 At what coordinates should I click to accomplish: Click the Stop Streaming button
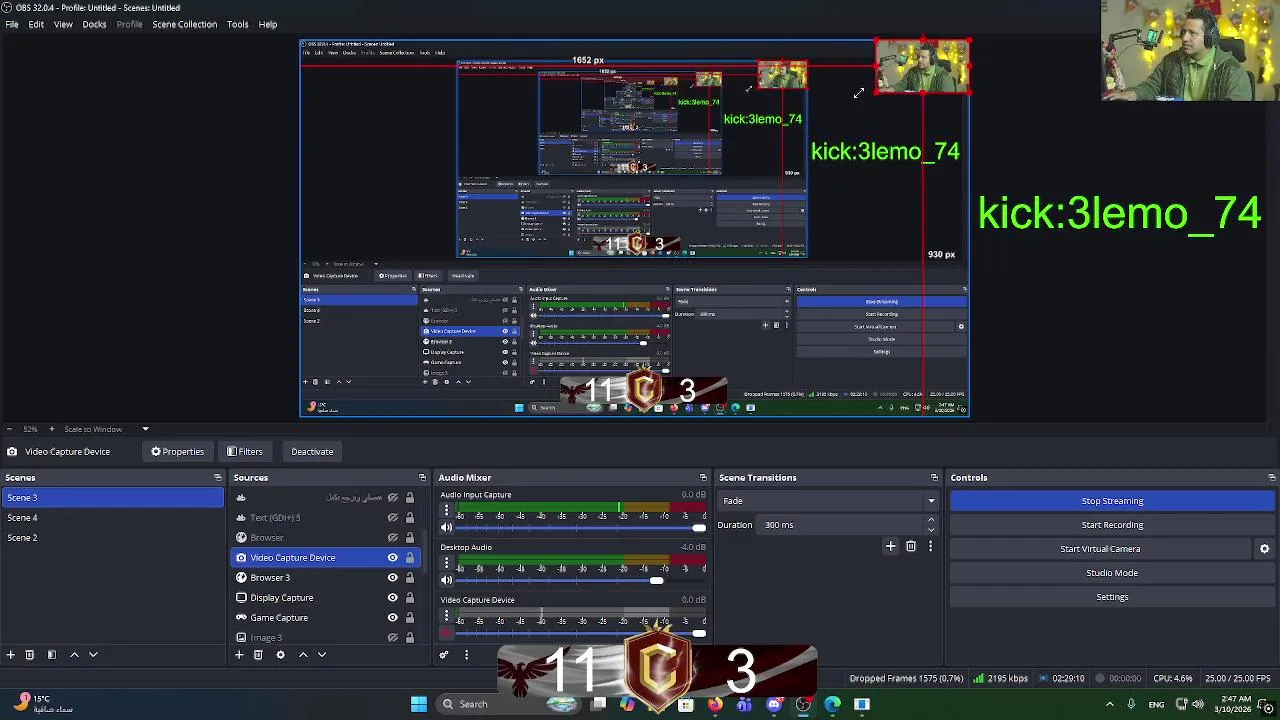click(1112, 501)
